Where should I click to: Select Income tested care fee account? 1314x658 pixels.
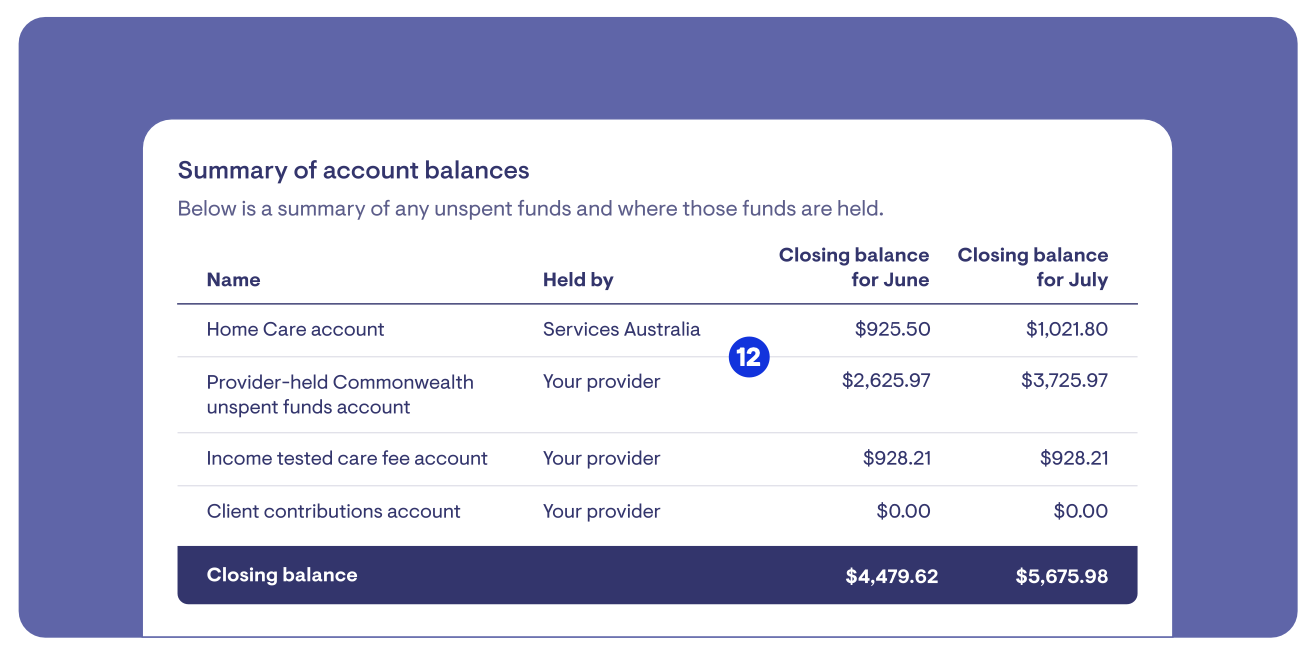click(x=347, y=458)
